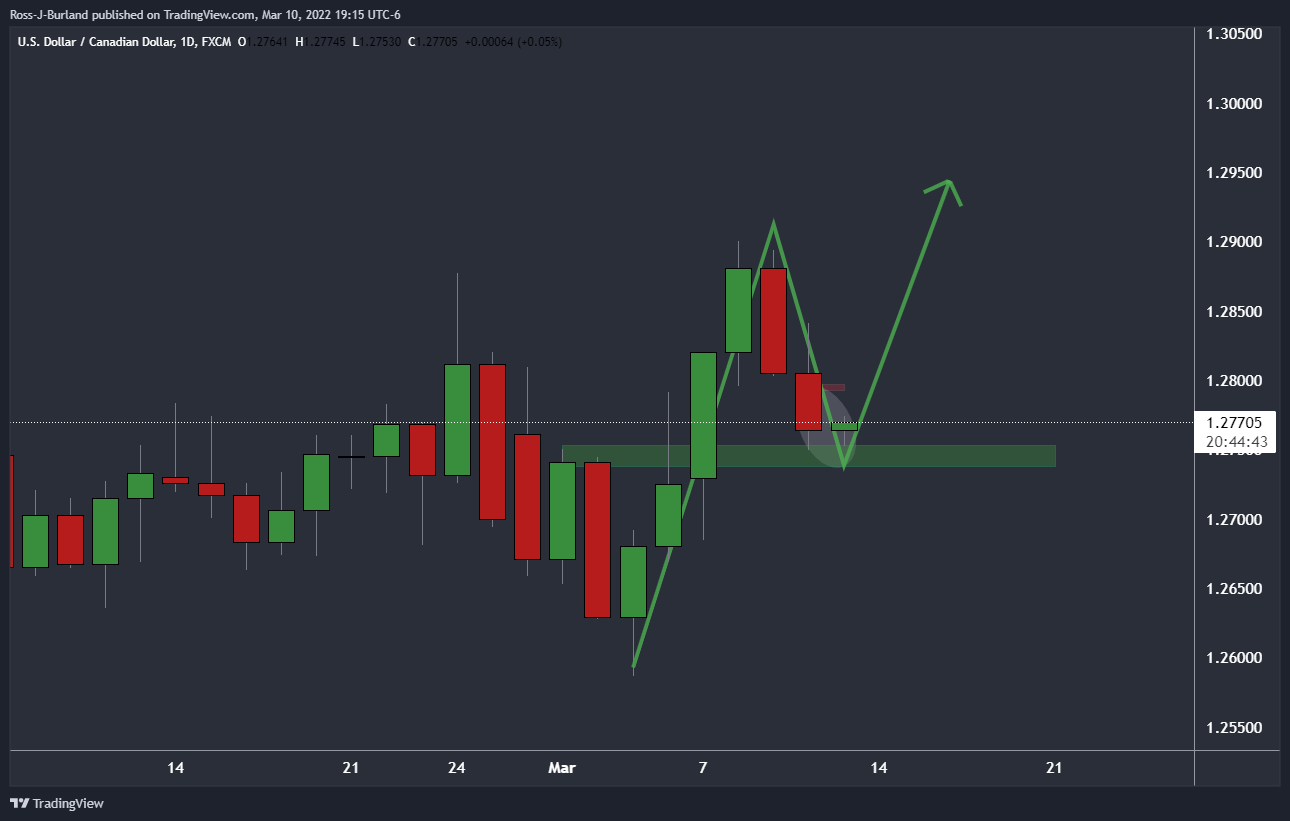This screenshot has width=1290, height=821.
Task: Click the current price label 1.27705
Action: (x=1237, y=422)
